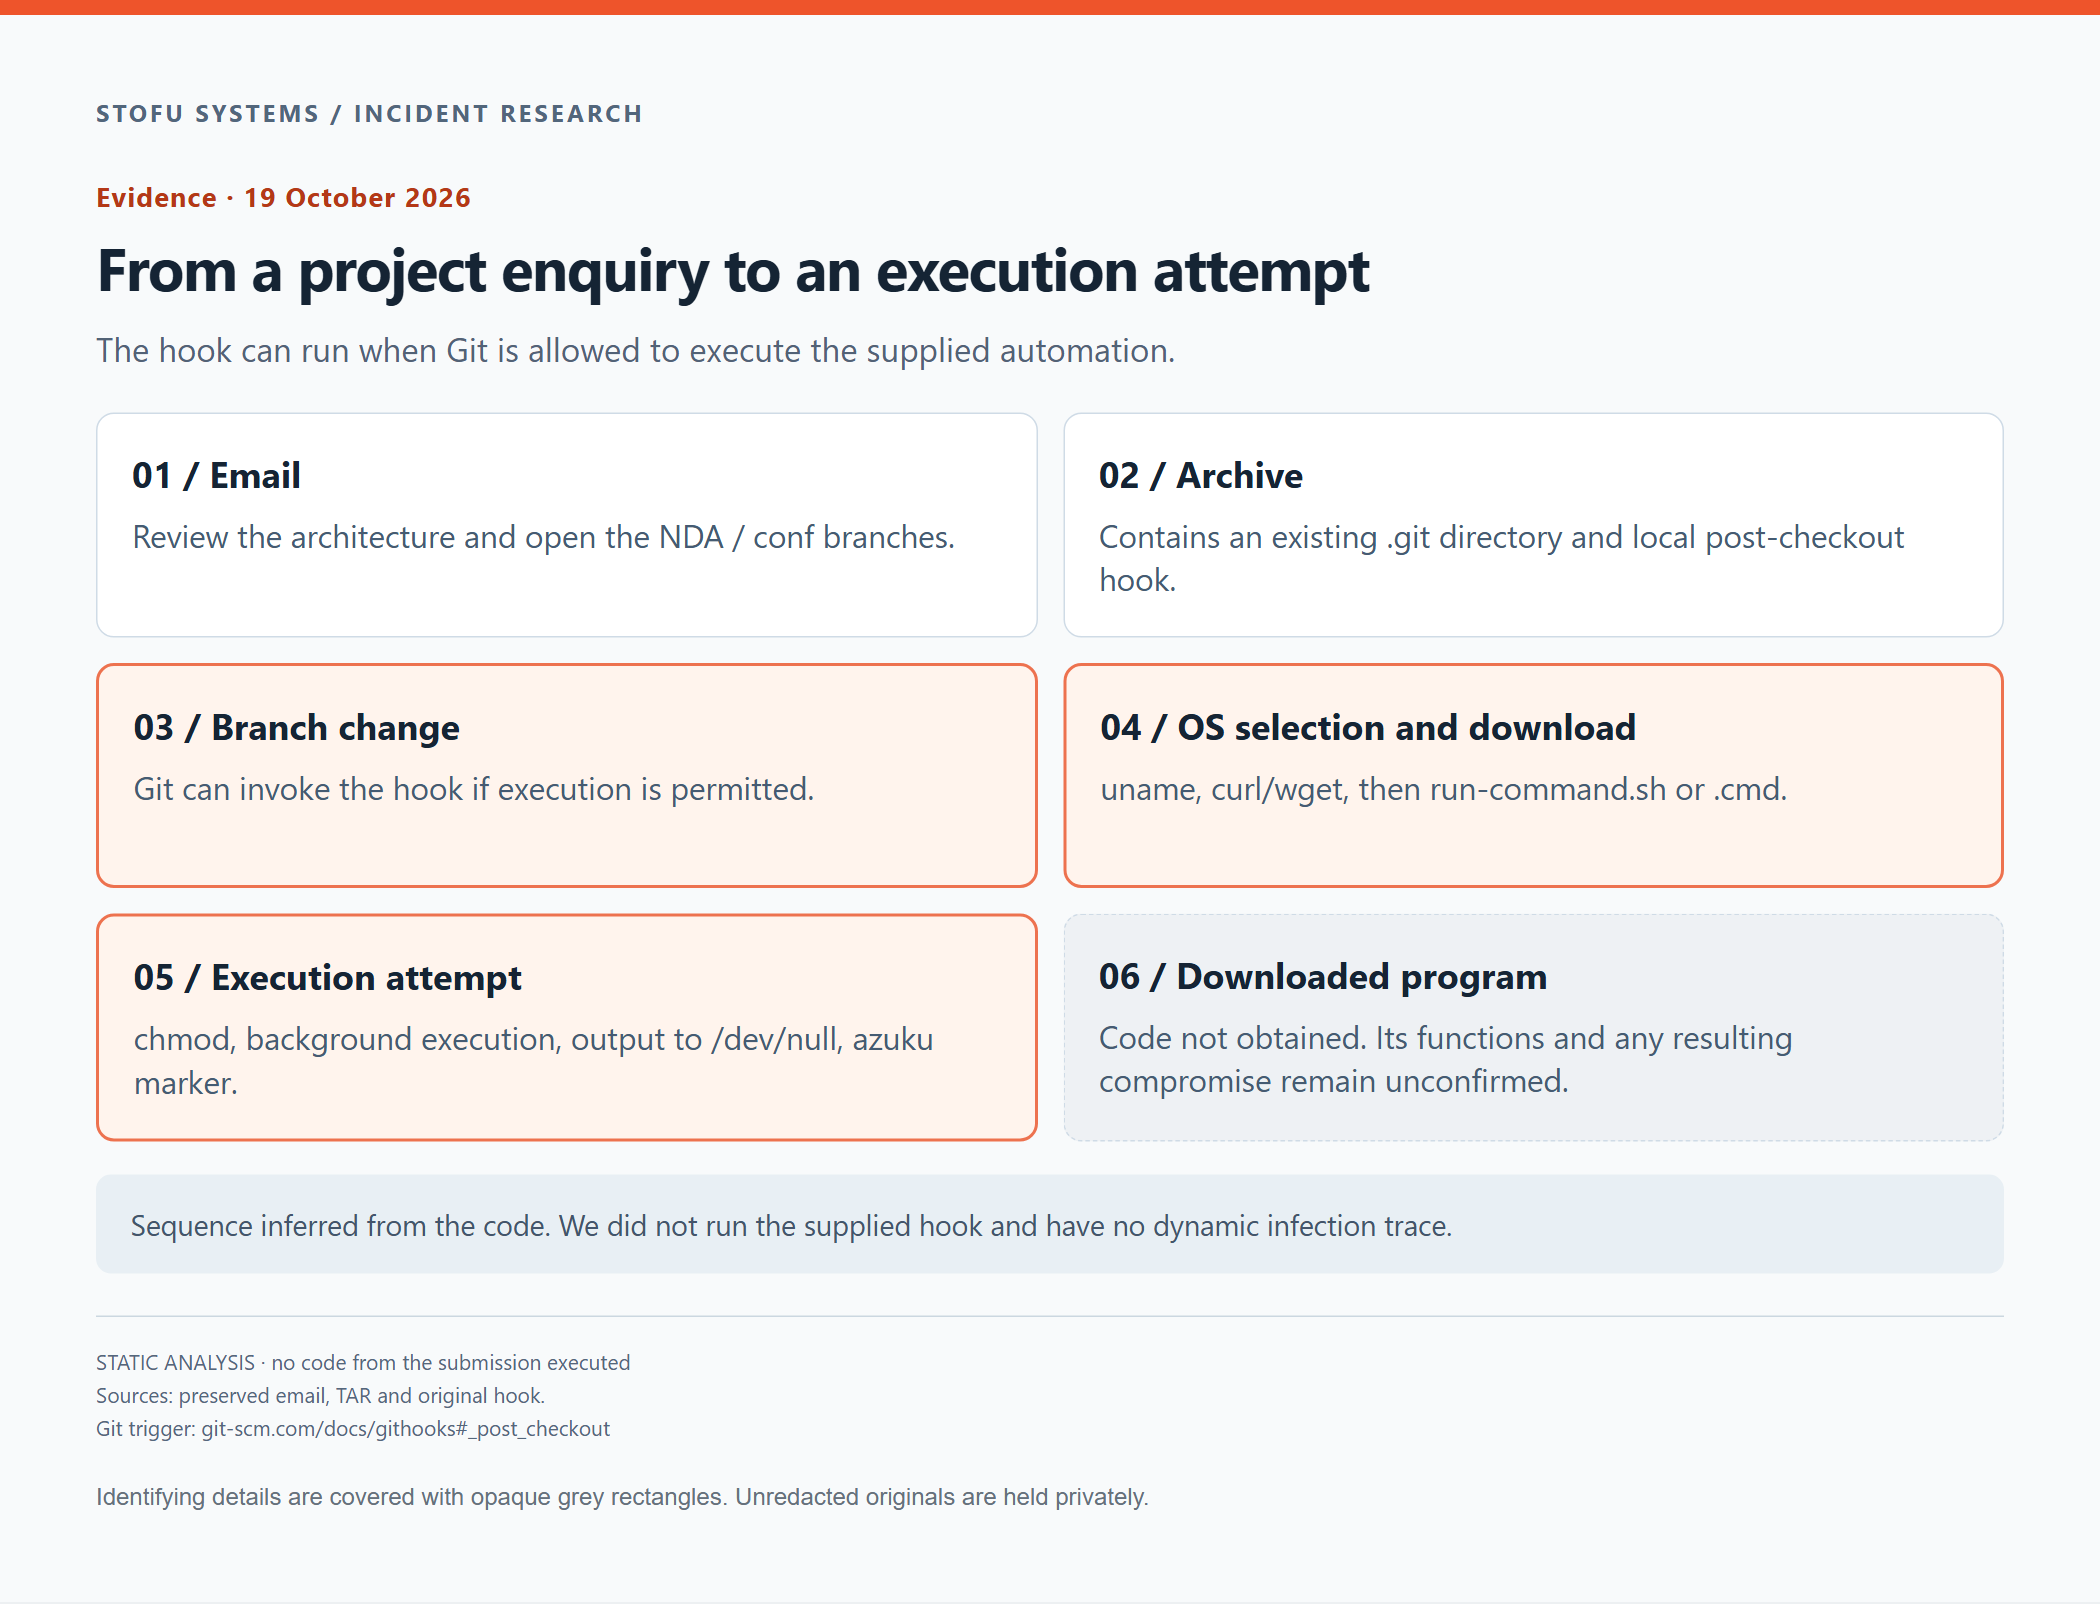Image resolution: width=2100 pixels, height=1604 pixels.
Task: Click the 'Evidence · 19 October 2026' date line
Action: [283, 198]
